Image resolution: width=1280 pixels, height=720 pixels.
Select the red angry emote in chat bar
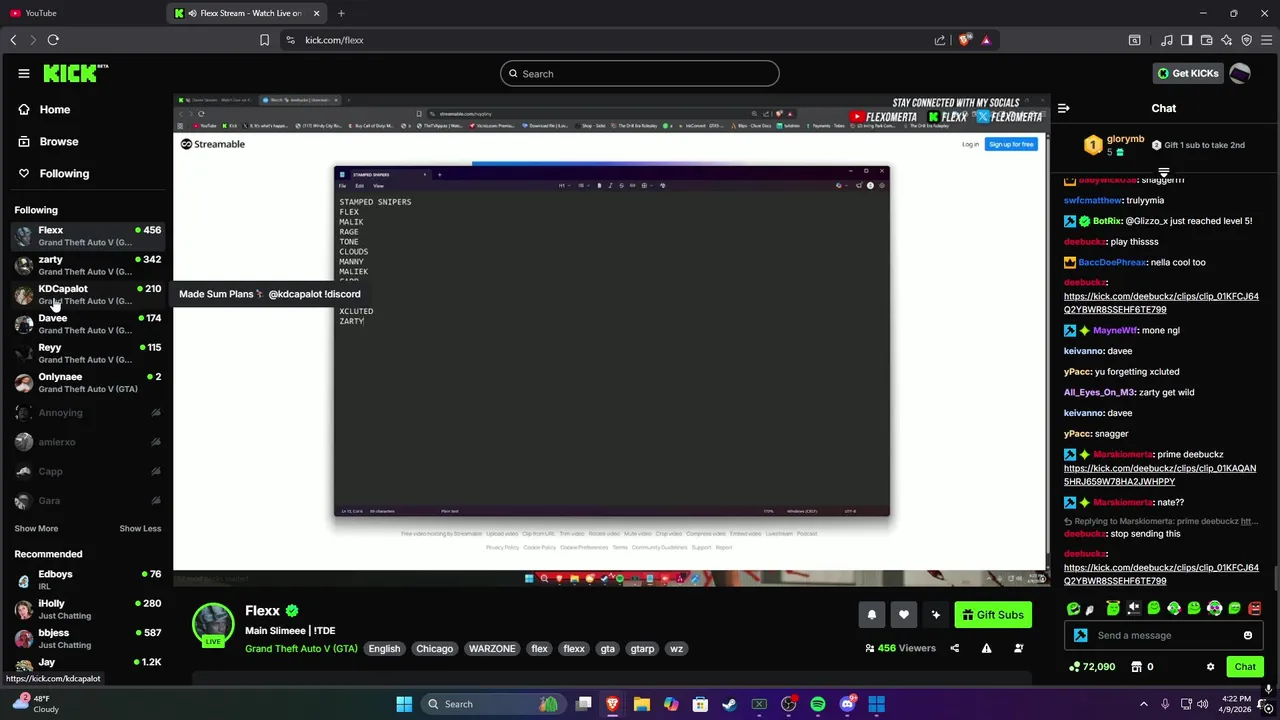click(x=1254, y=608)
